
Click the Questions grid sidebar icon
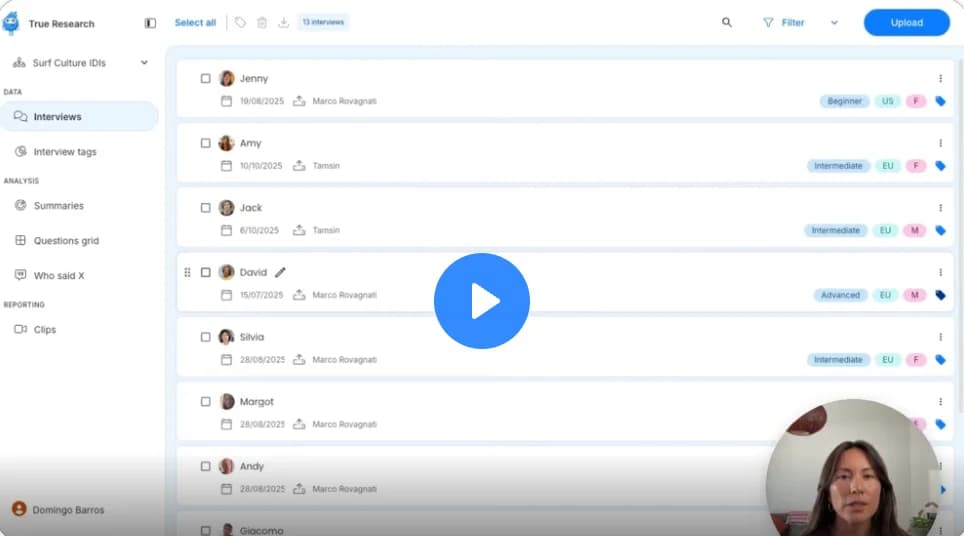[x=20, y=240]
